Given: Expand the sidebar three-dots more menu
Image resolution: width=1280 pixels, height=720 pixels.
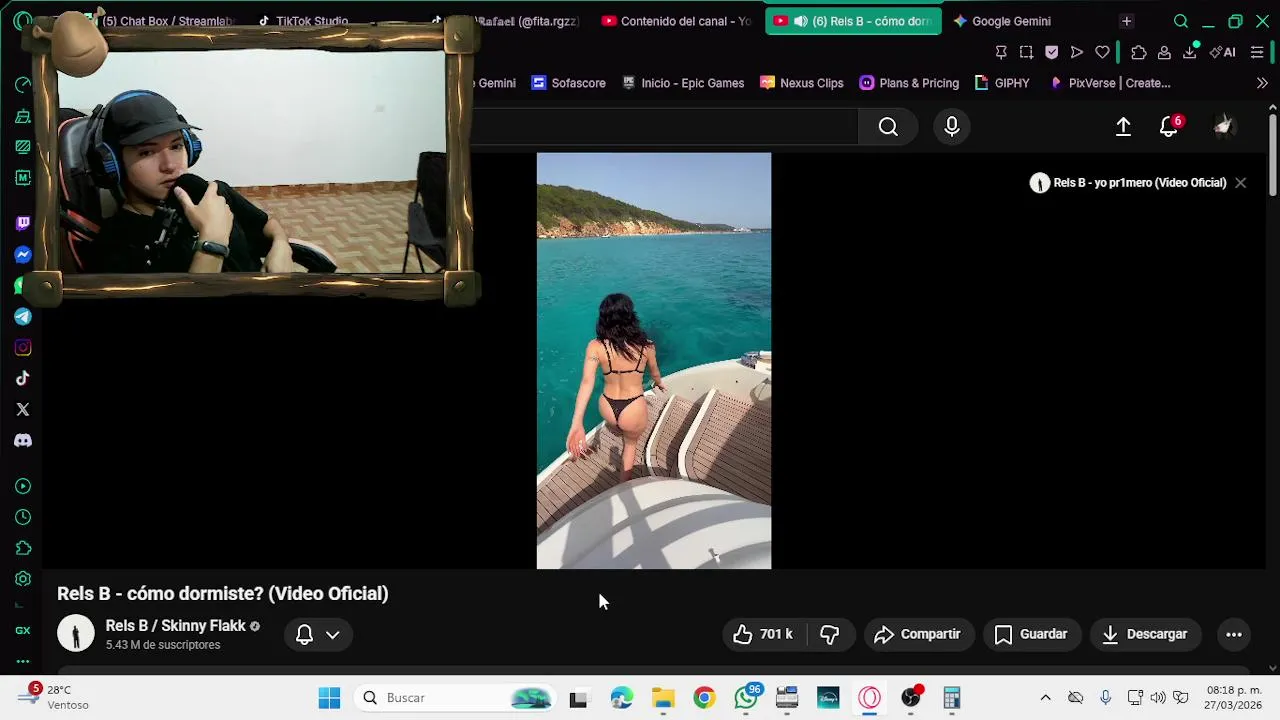Looking at the screenshot, I should tap(23, 661).
